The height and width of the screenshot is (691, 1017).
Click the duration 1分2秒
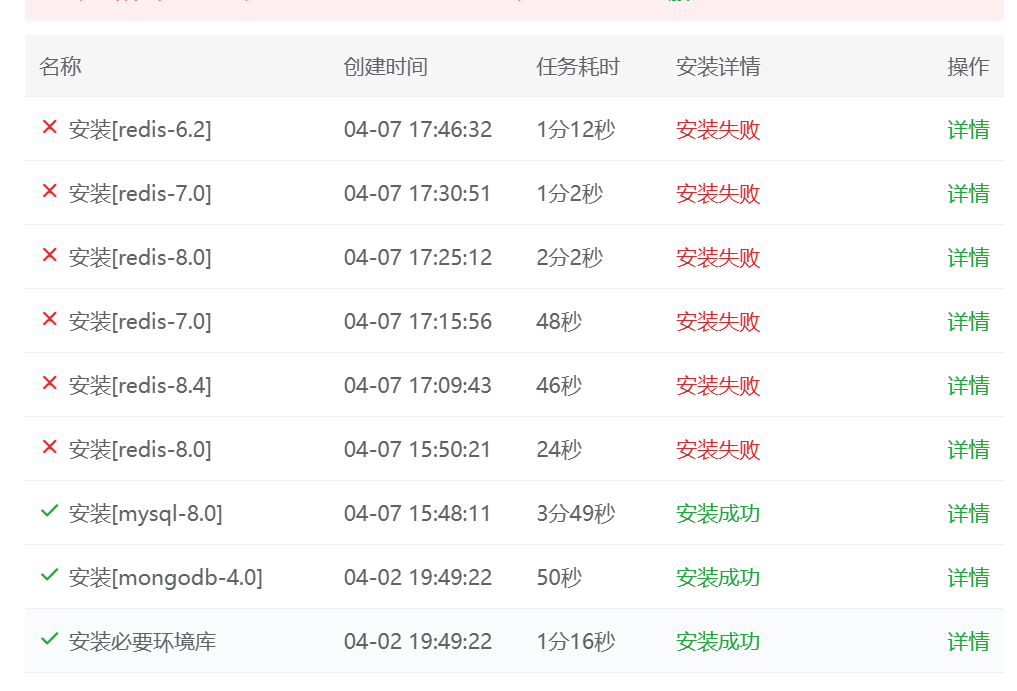point(569,193)
